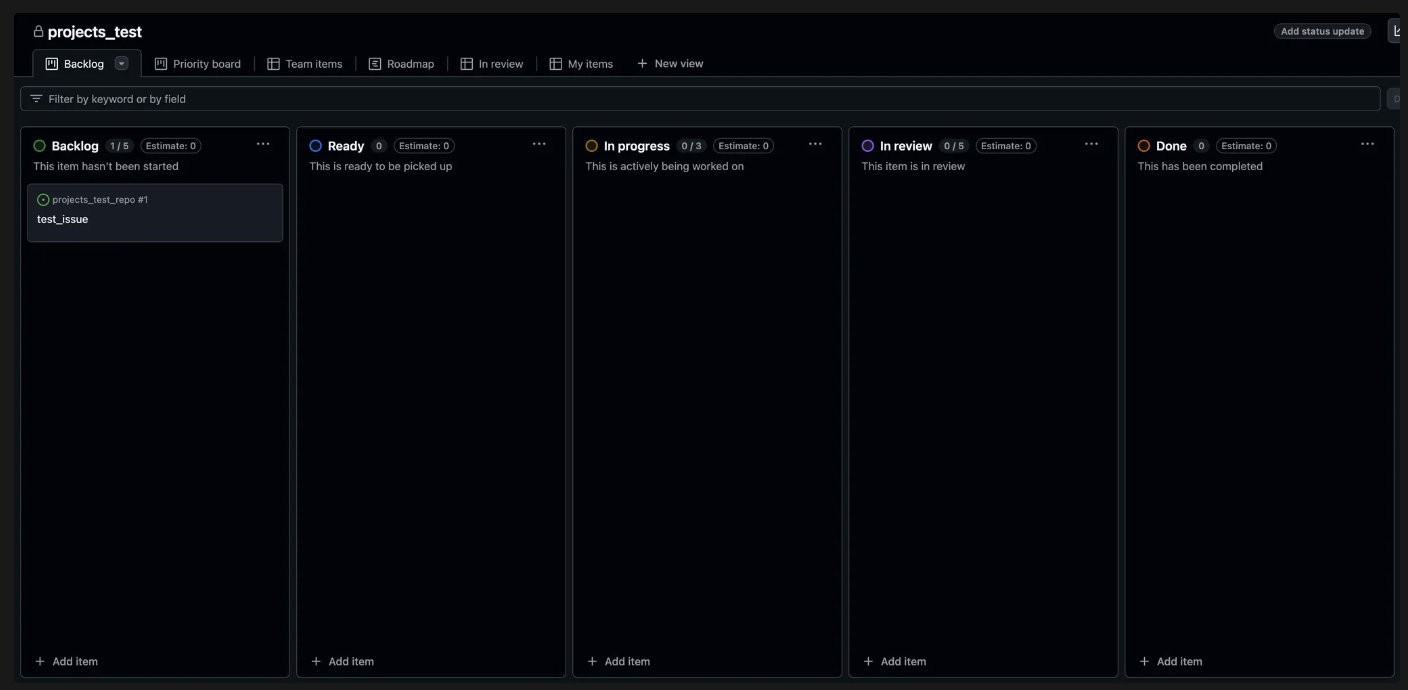Viewport: 1408px width, 690px height.
Task: Click New view to add a view
Action: (x=670, y=64)
